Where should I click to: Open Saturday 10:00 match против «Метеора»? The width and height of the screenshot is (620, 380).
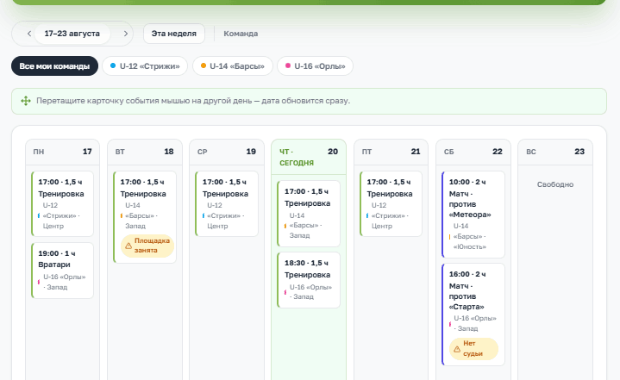click(473, 215)
